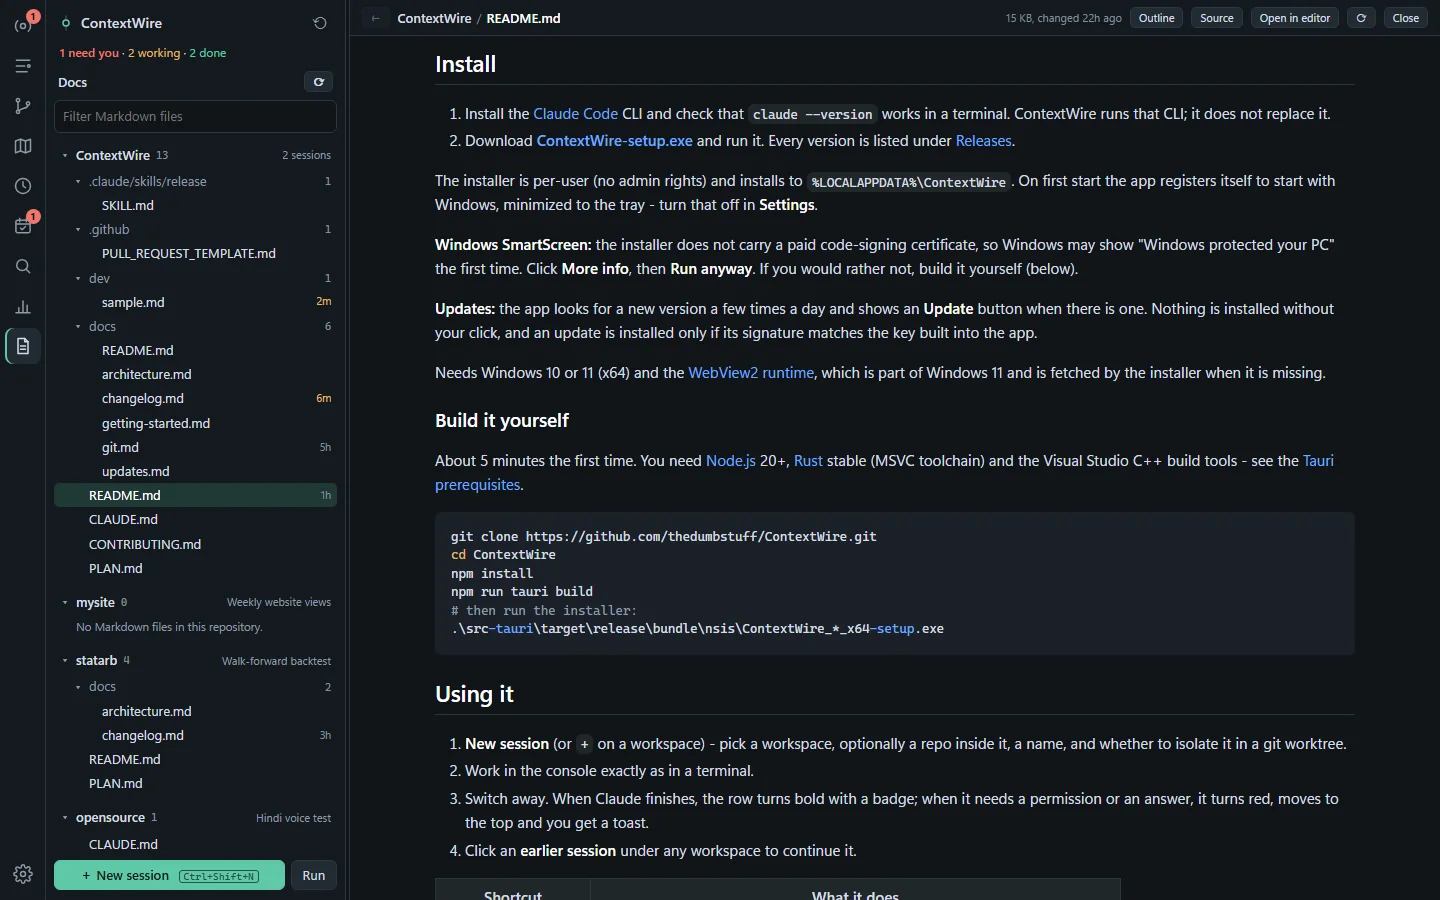The width and height of the screenshot is (1440, 900).
Task: Open the Releases link
Action: (x=983, y=141)
